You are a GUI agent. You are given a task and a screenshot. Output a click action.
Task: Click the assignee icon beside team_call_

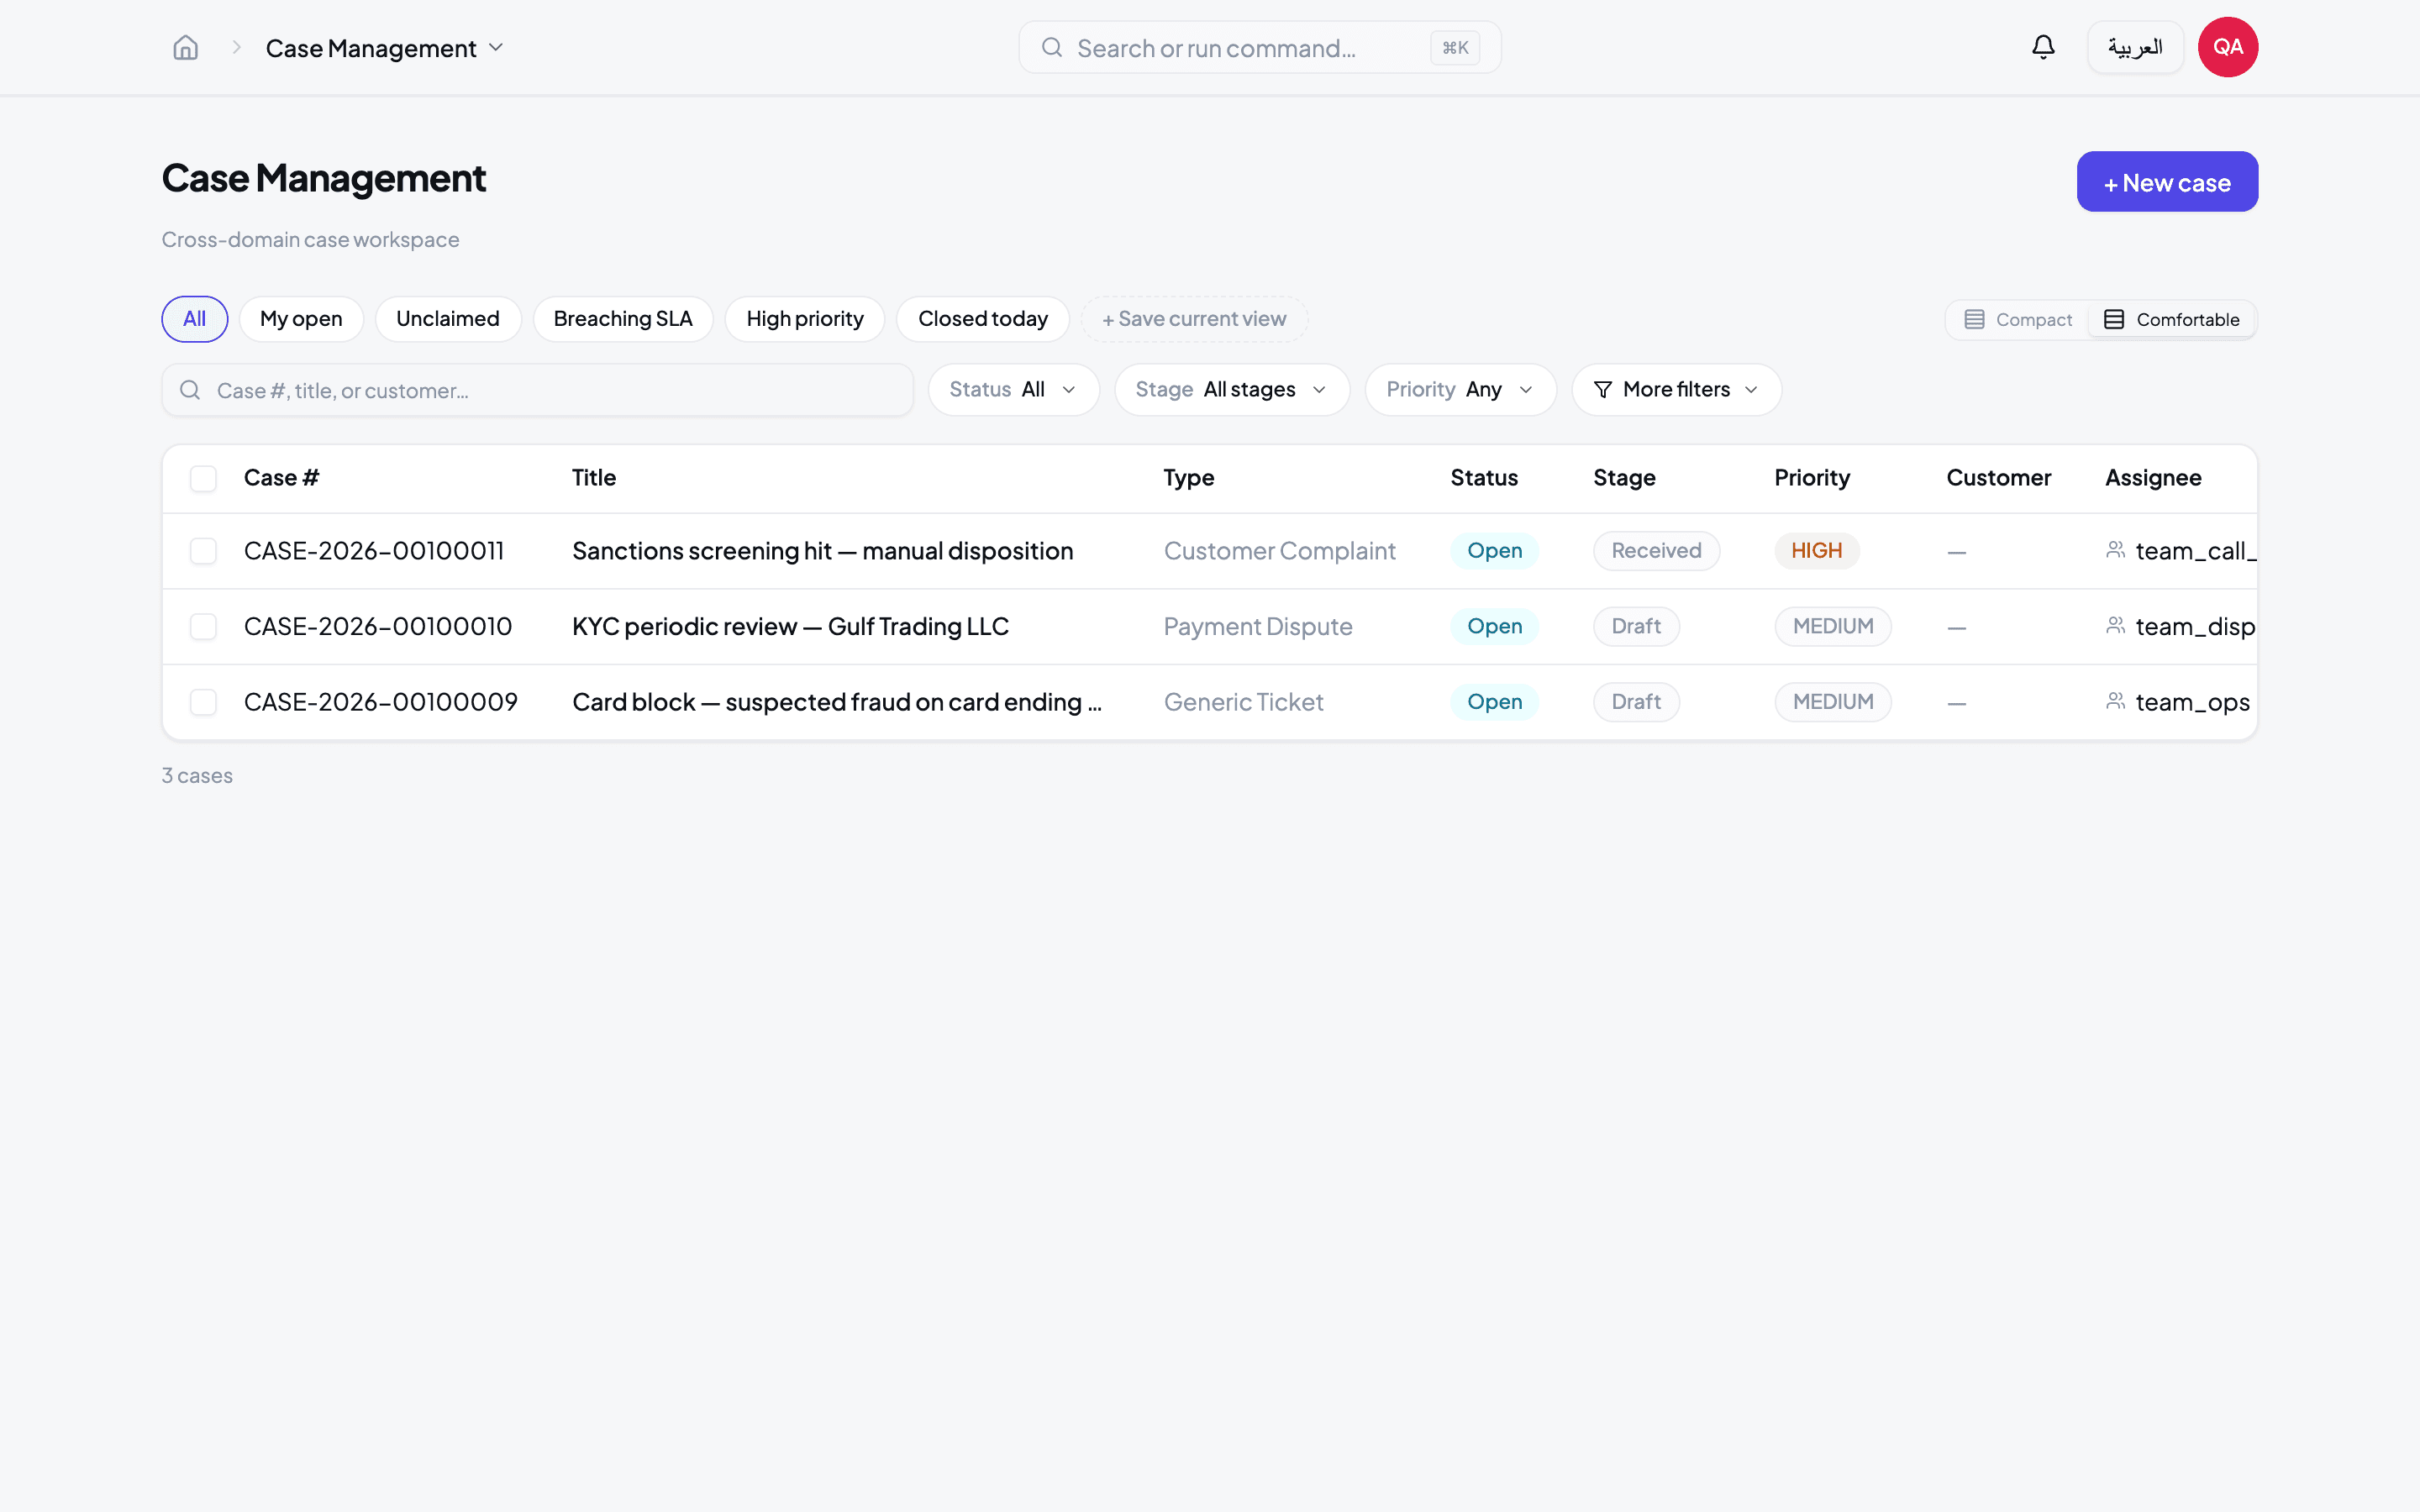2116,550
